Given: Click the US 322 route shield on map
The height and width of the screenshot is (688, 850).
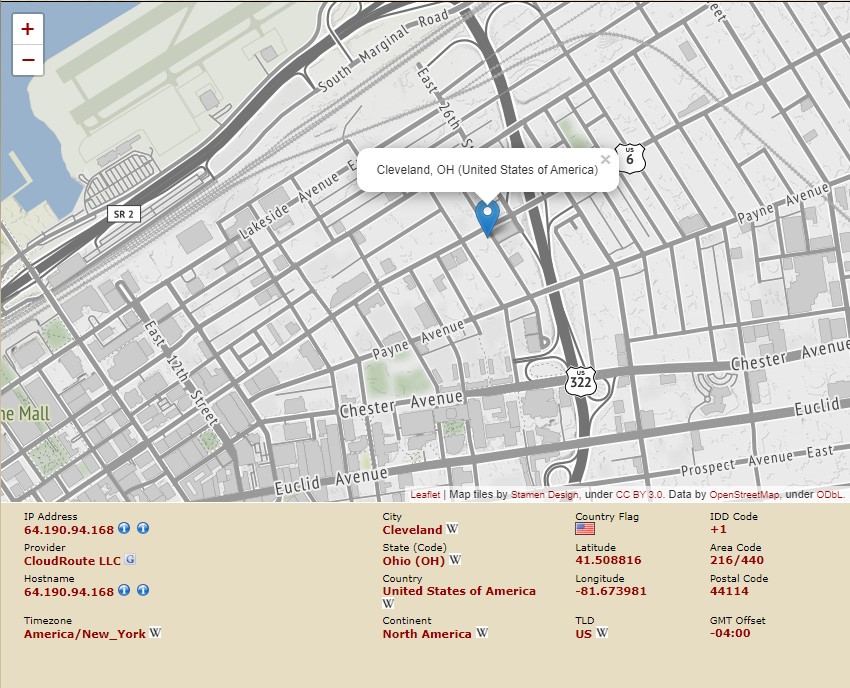Looking at the screenshot, I should click(x=579, y=380).
